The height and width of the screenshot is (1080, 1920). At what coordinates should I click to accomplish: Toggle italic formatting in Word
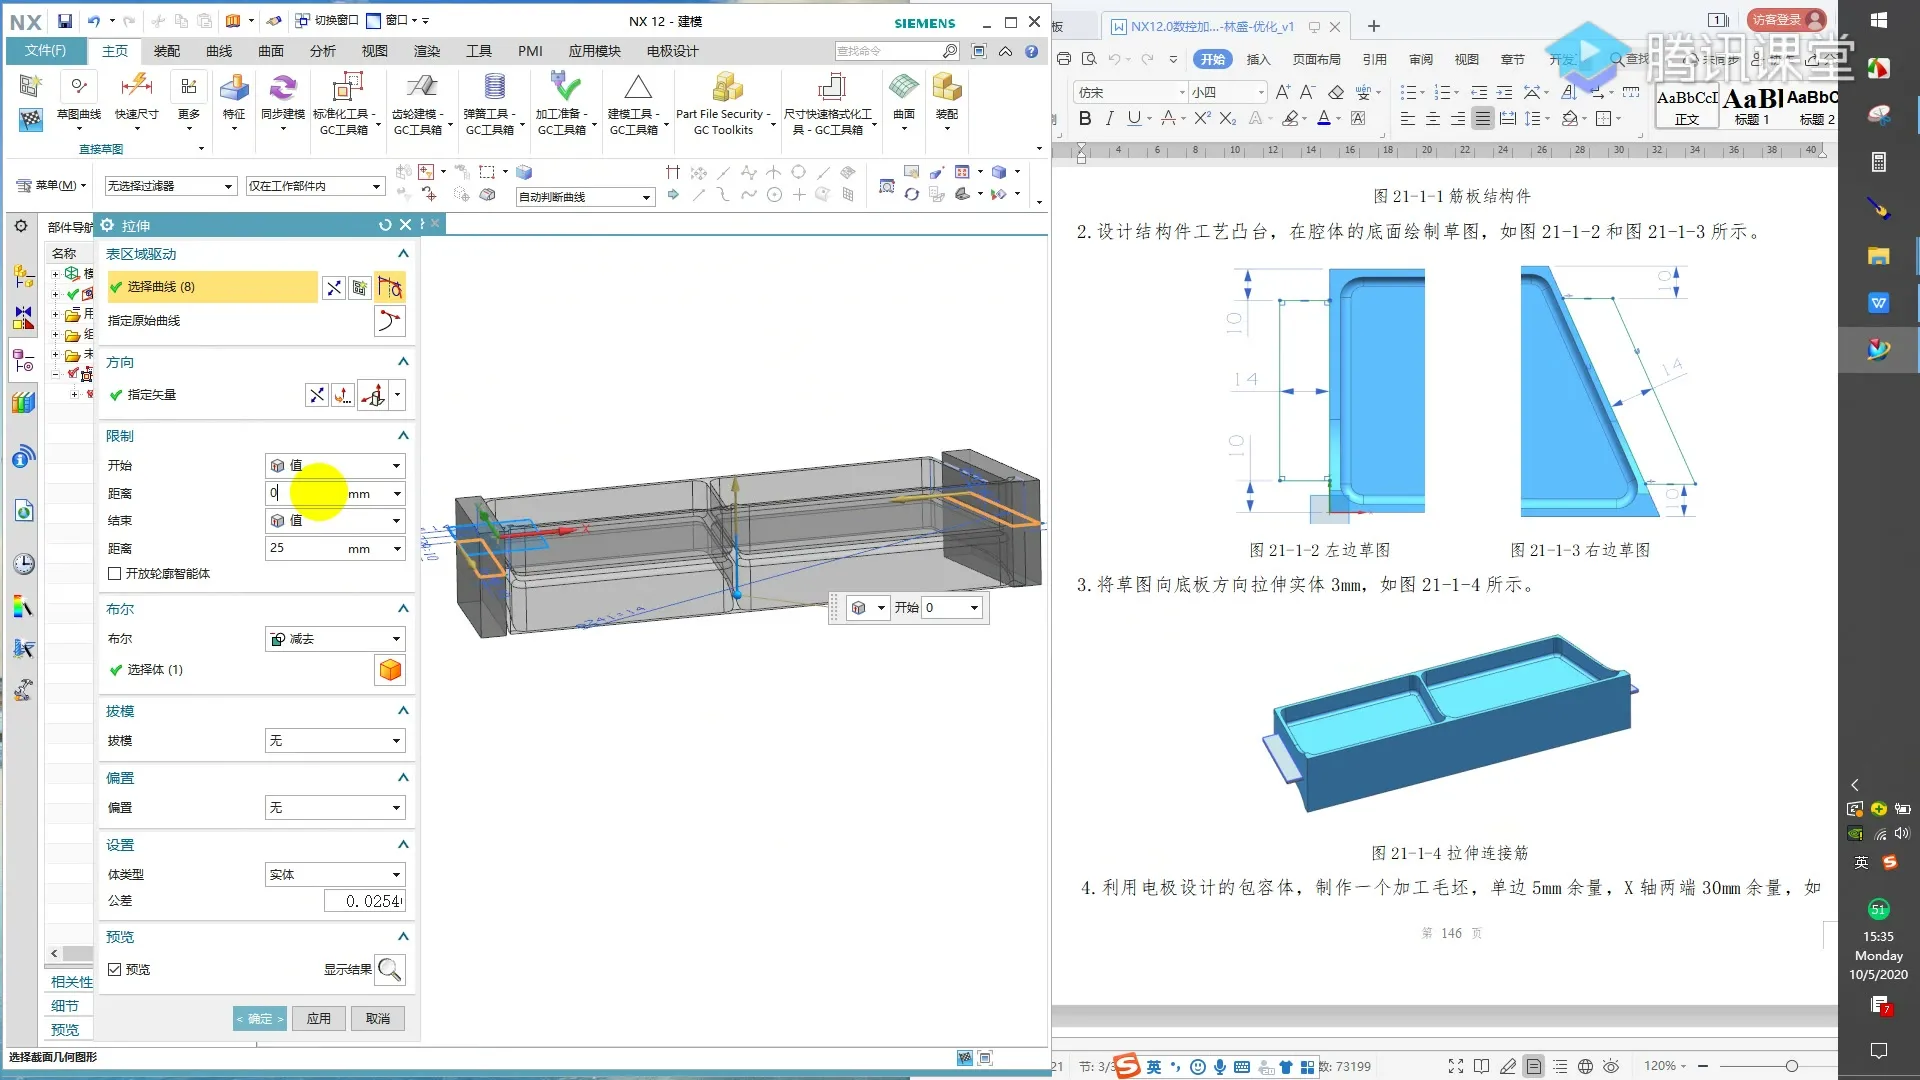coord(1109,119)
